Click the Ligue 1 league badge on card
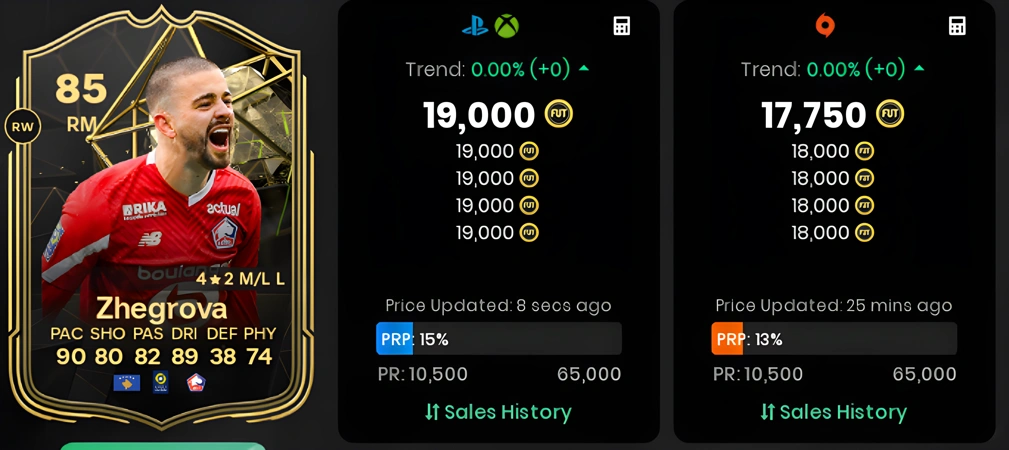 [x=161, y=382]
